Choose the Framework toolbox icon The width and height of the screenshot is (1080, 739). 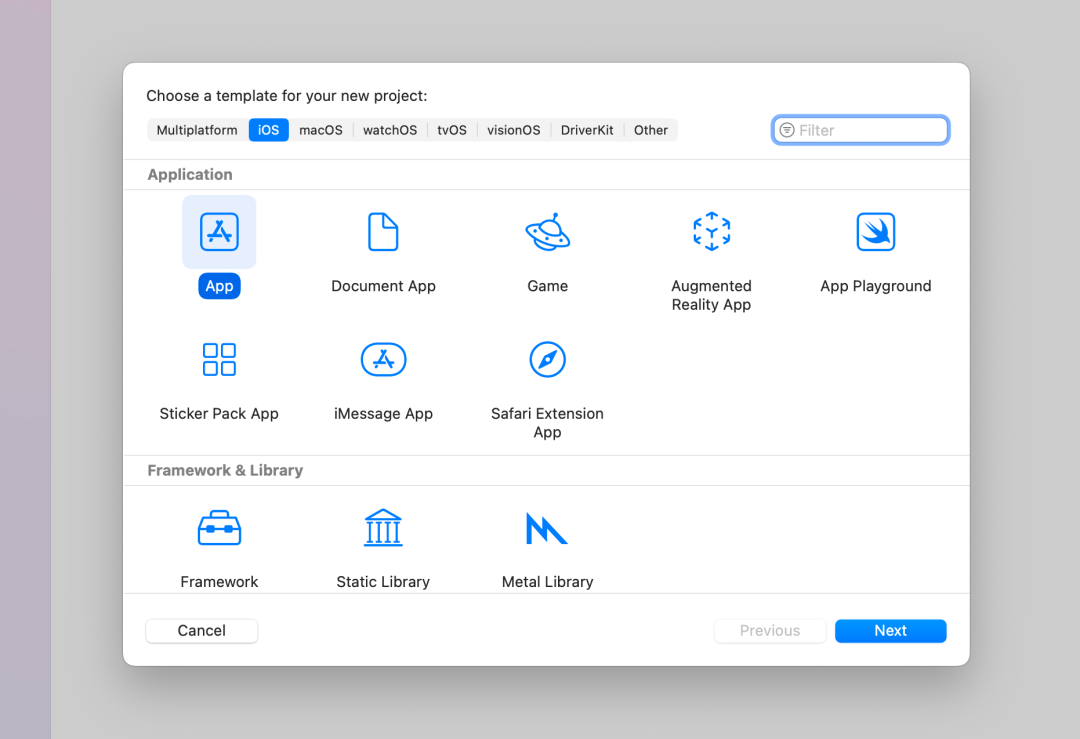coord(219,528)
